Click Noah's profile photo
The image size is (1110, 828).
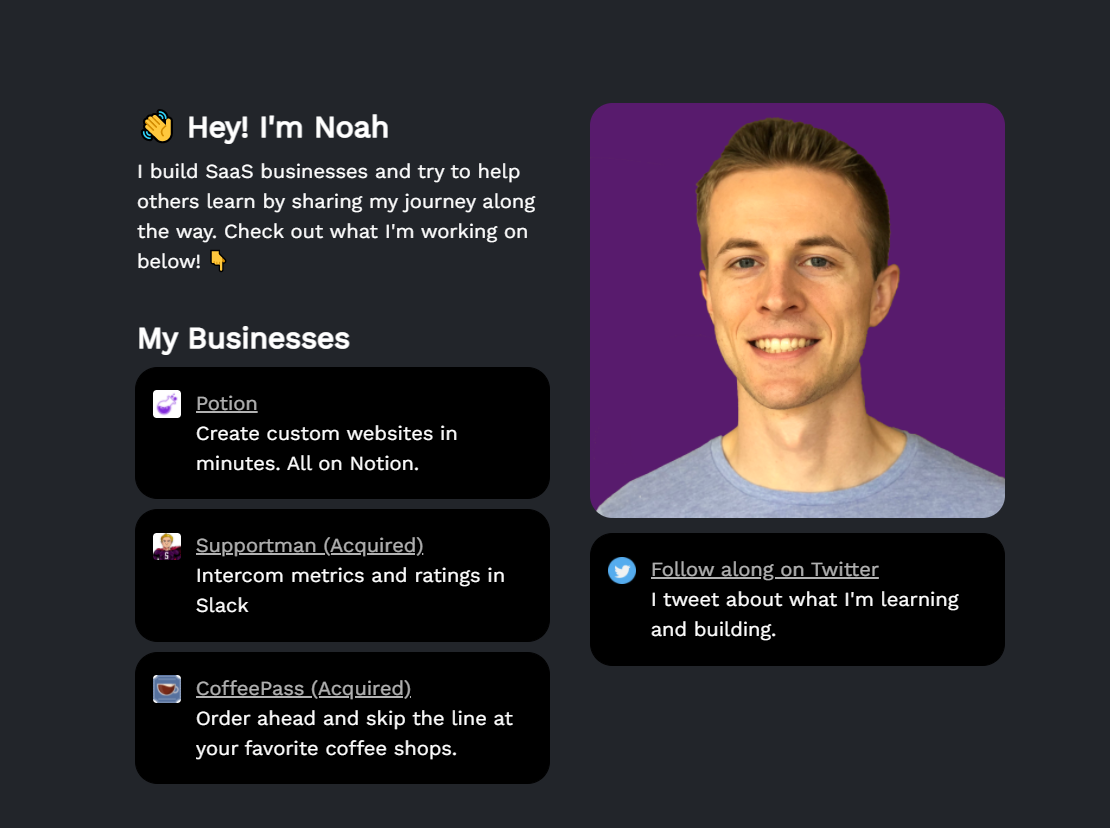797,310
